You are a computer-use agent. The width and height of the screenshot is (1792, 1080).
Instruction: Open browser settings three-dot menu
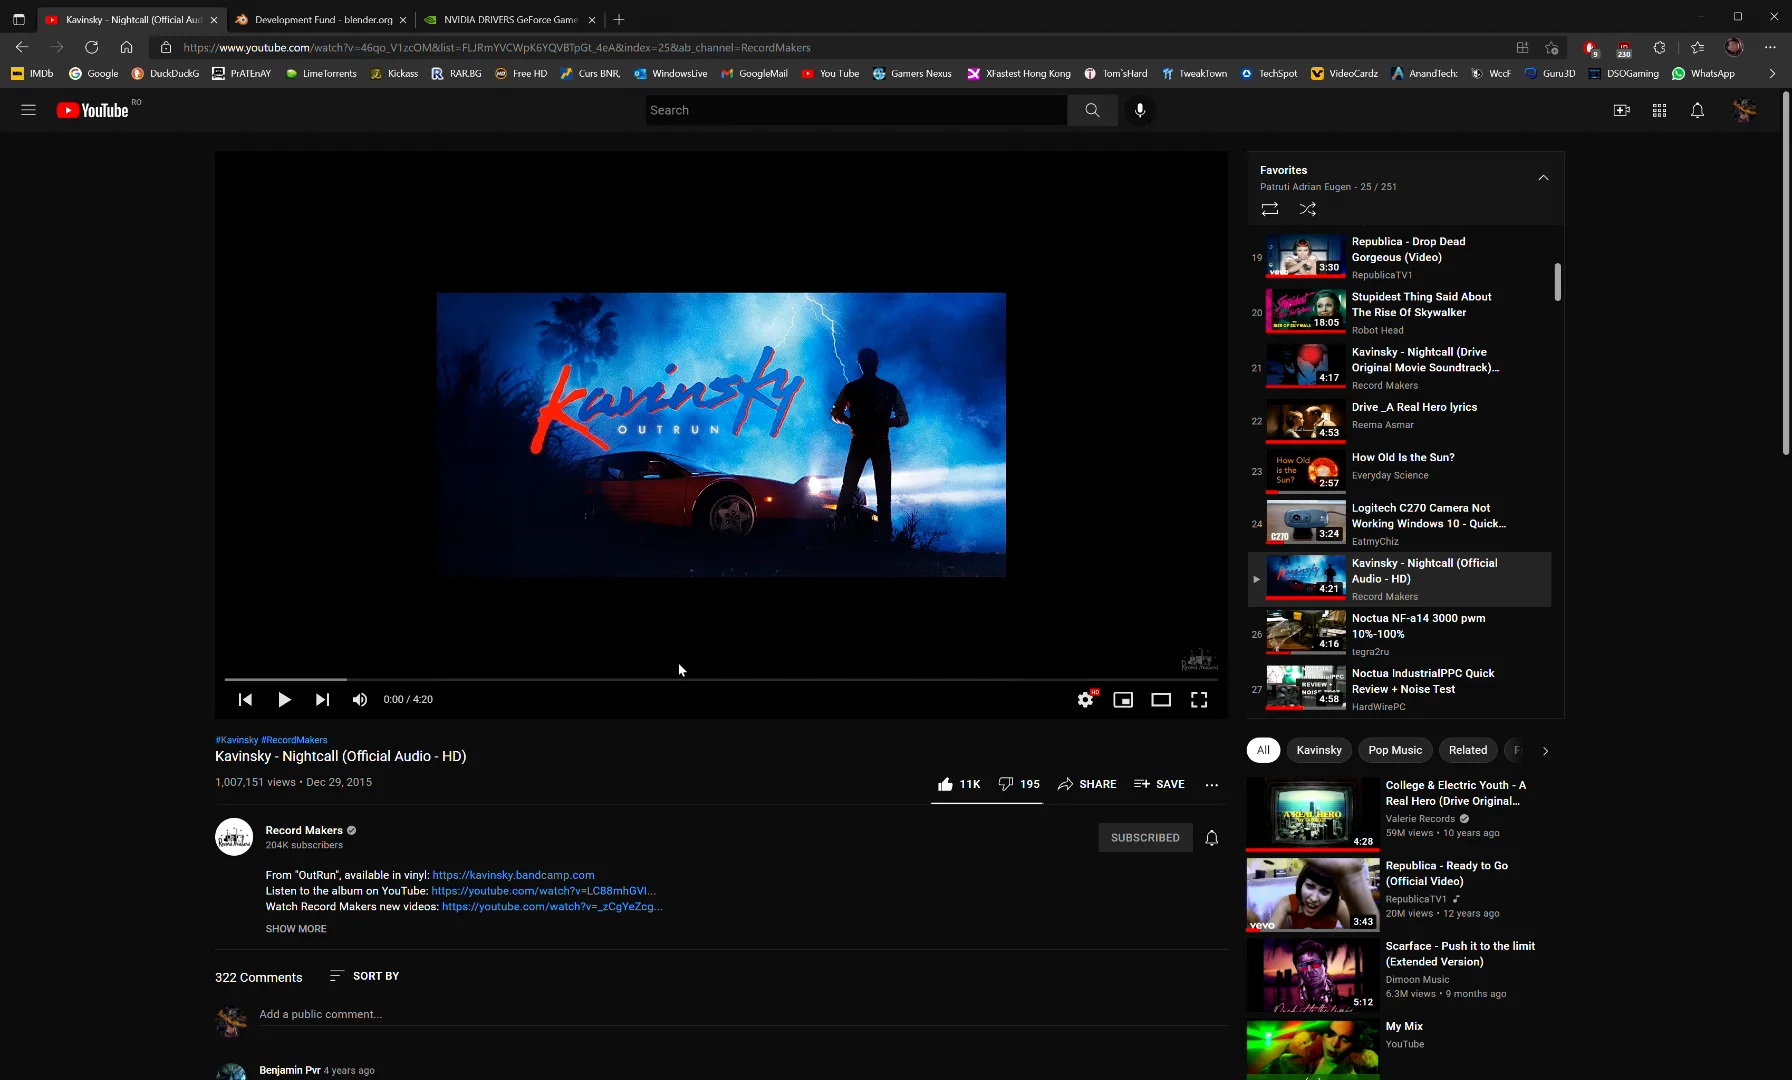coord(1770,47)
